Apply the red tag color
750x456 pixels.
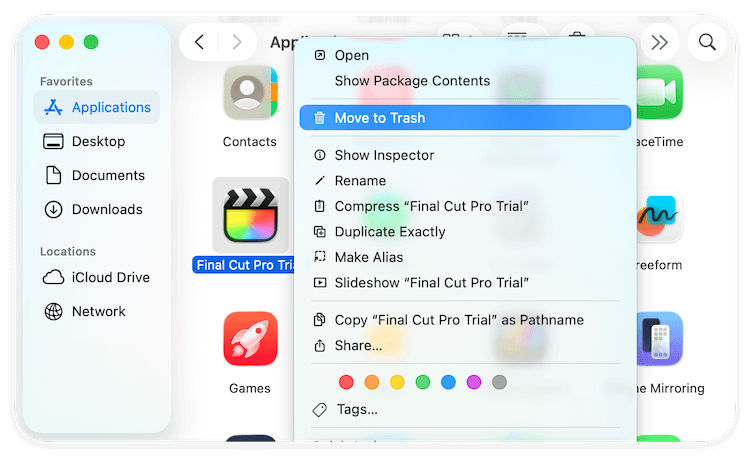coord(346,382)
